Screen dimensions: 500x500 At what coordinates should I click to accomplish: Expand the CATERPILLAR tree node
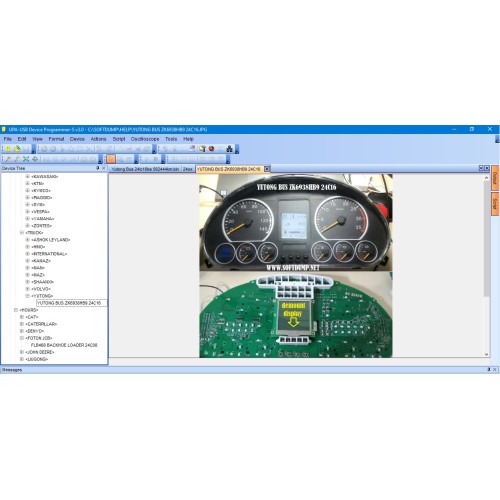point(22,324)
